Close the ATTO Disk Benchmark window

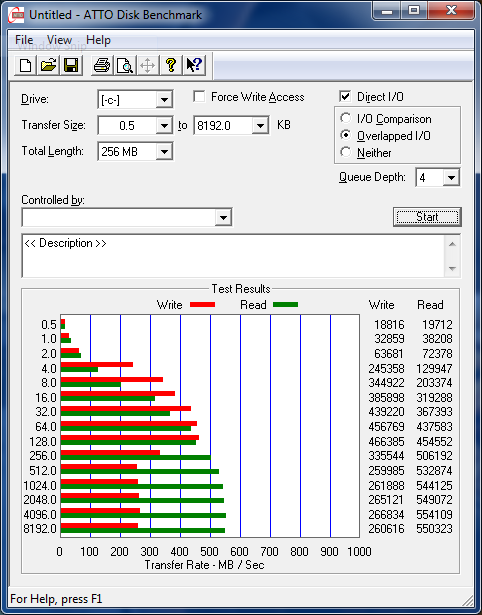(451, 11)
